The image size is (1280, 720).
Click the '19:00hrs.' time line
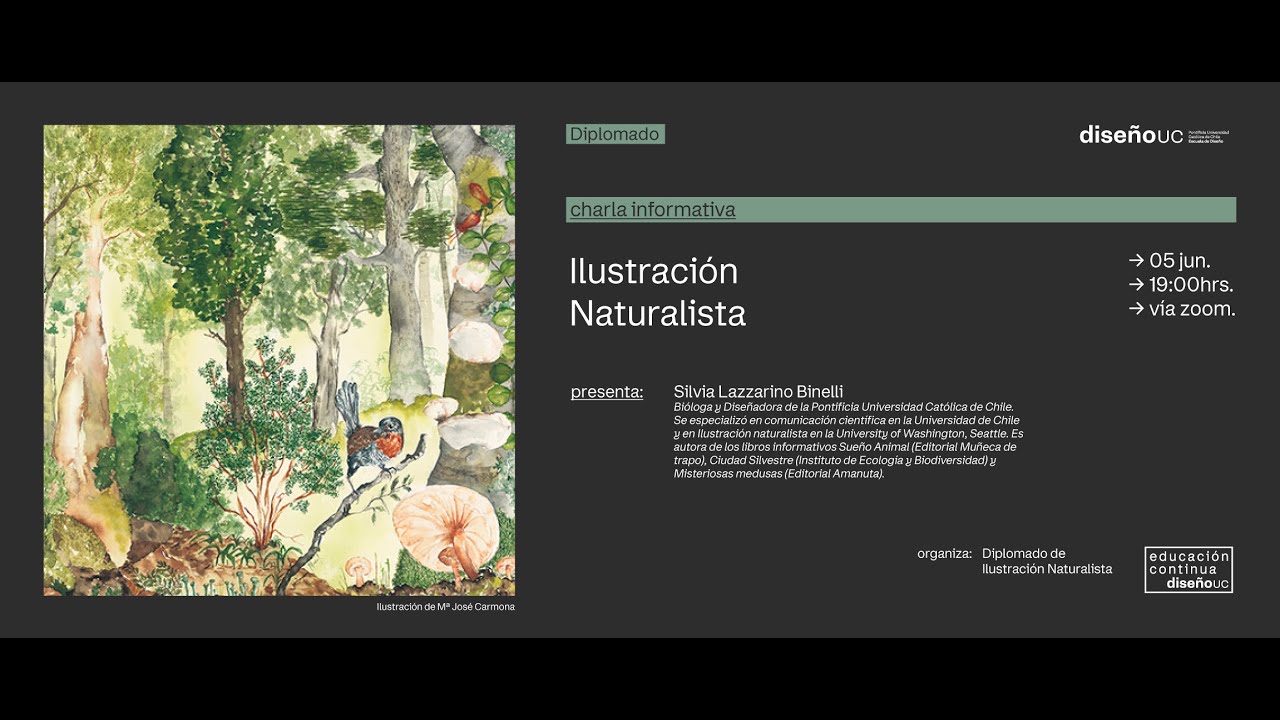[1181, 285]
